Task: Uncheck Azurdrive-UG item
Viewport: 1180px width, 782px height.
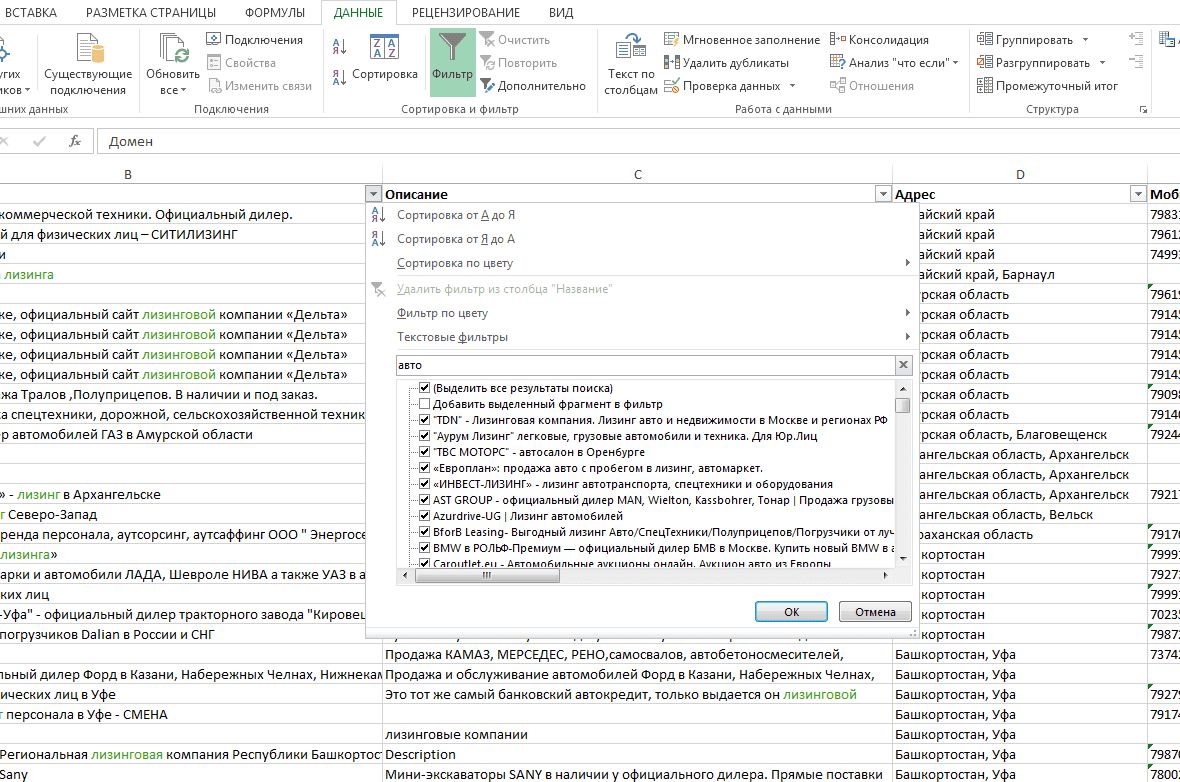Action: click(424, 516)
